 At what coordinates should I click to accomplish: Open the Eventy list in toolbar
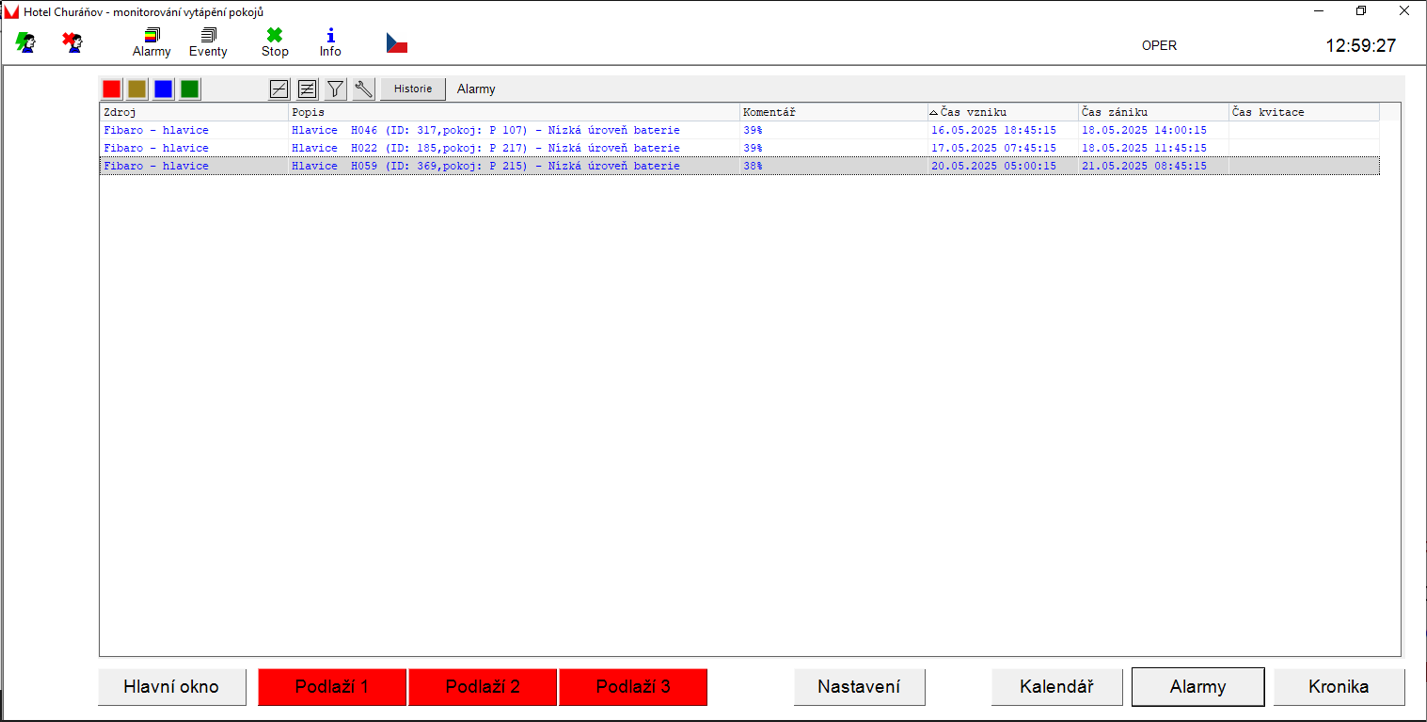point(208,42)
